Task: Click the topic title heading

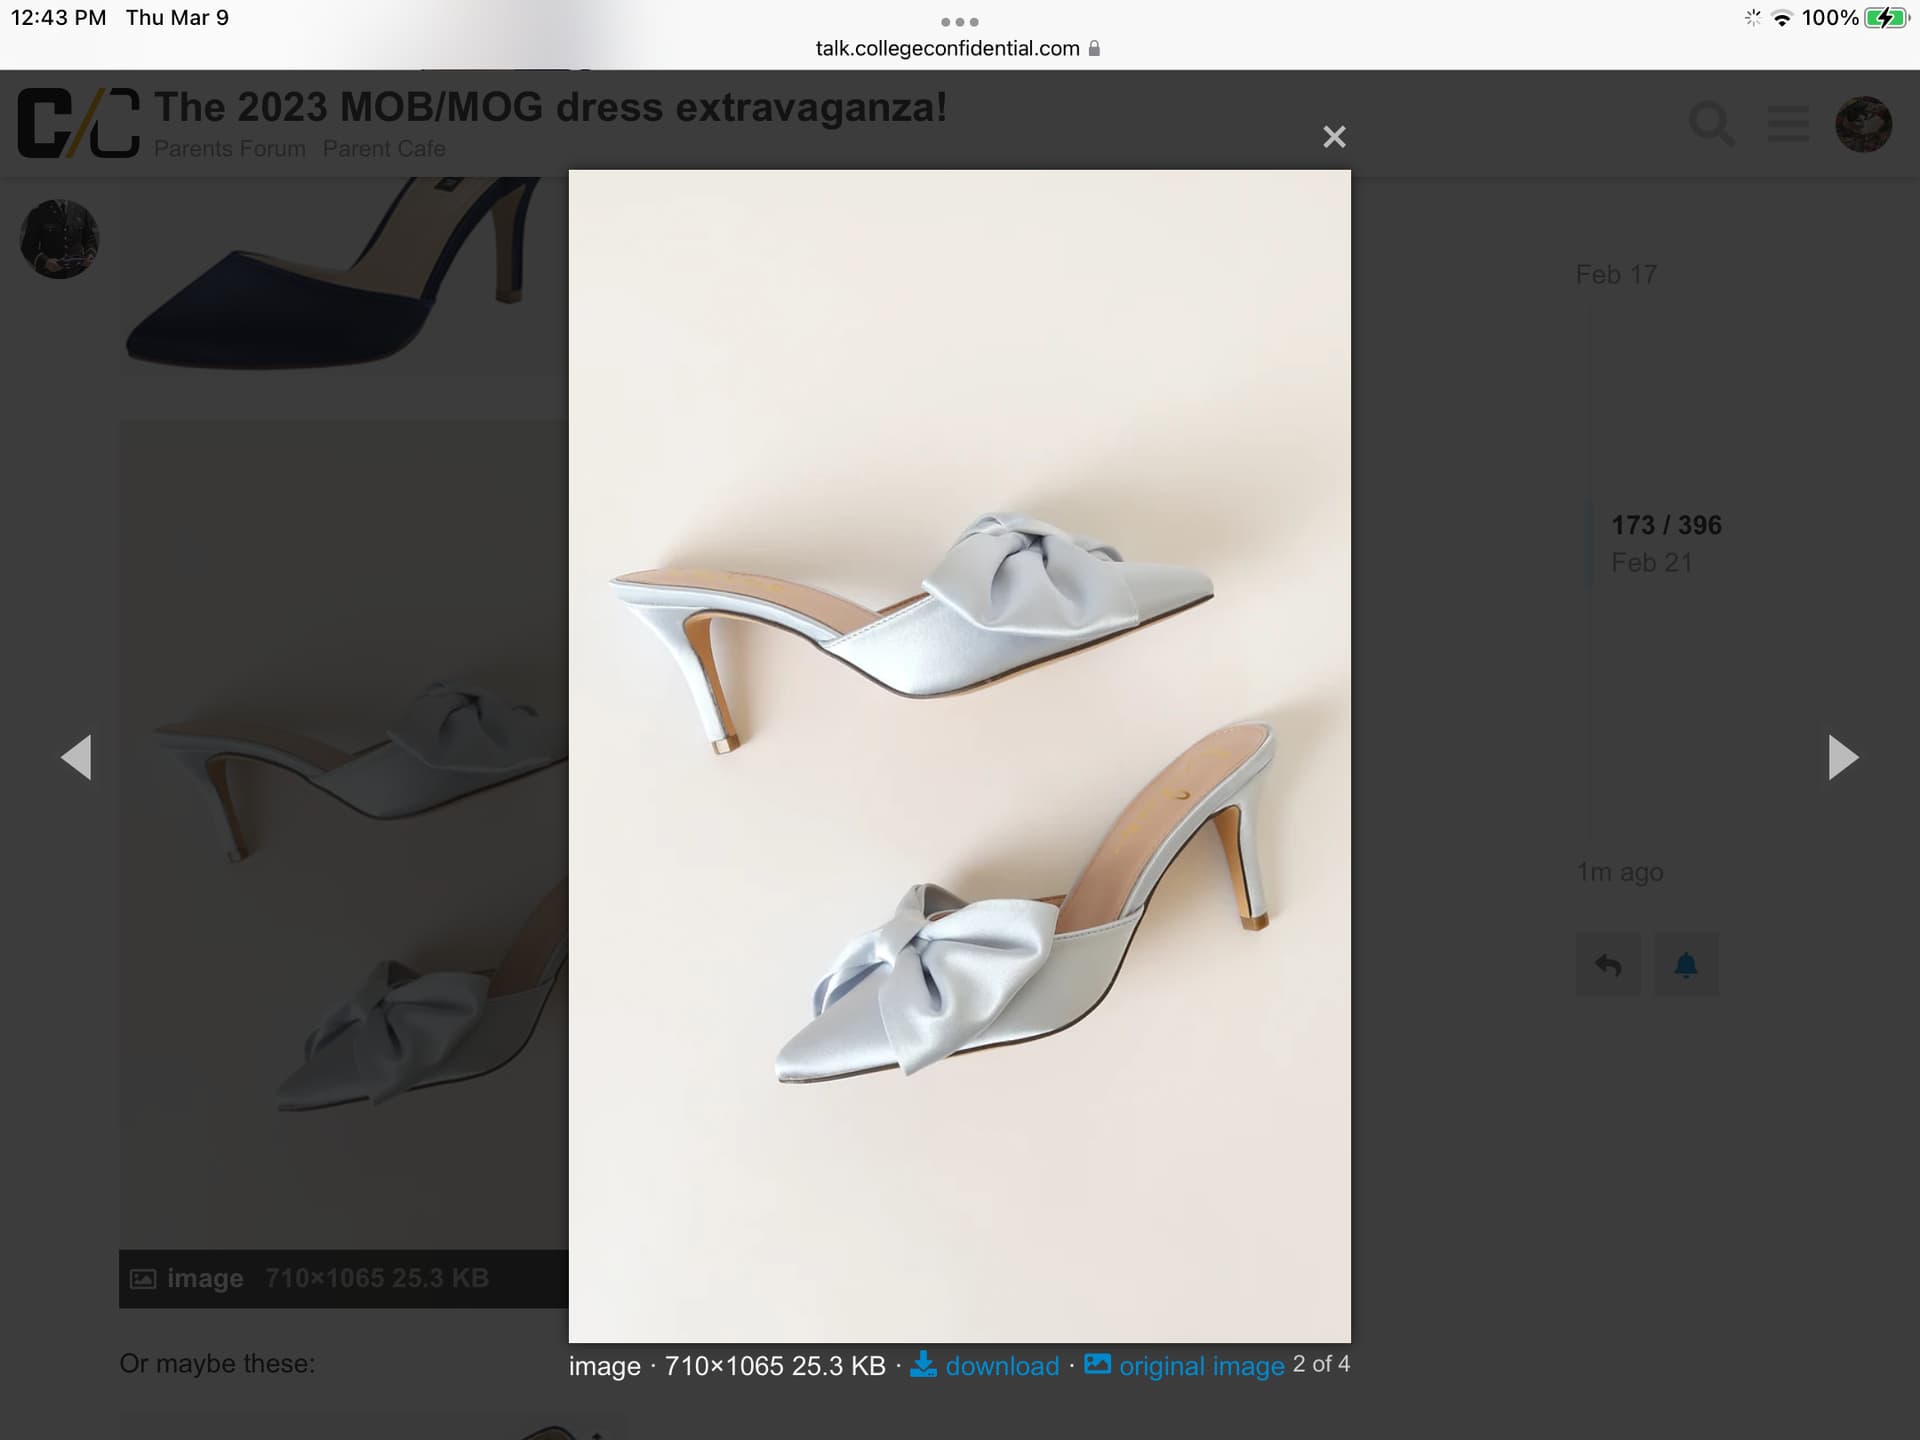Action: coord(550,107)
